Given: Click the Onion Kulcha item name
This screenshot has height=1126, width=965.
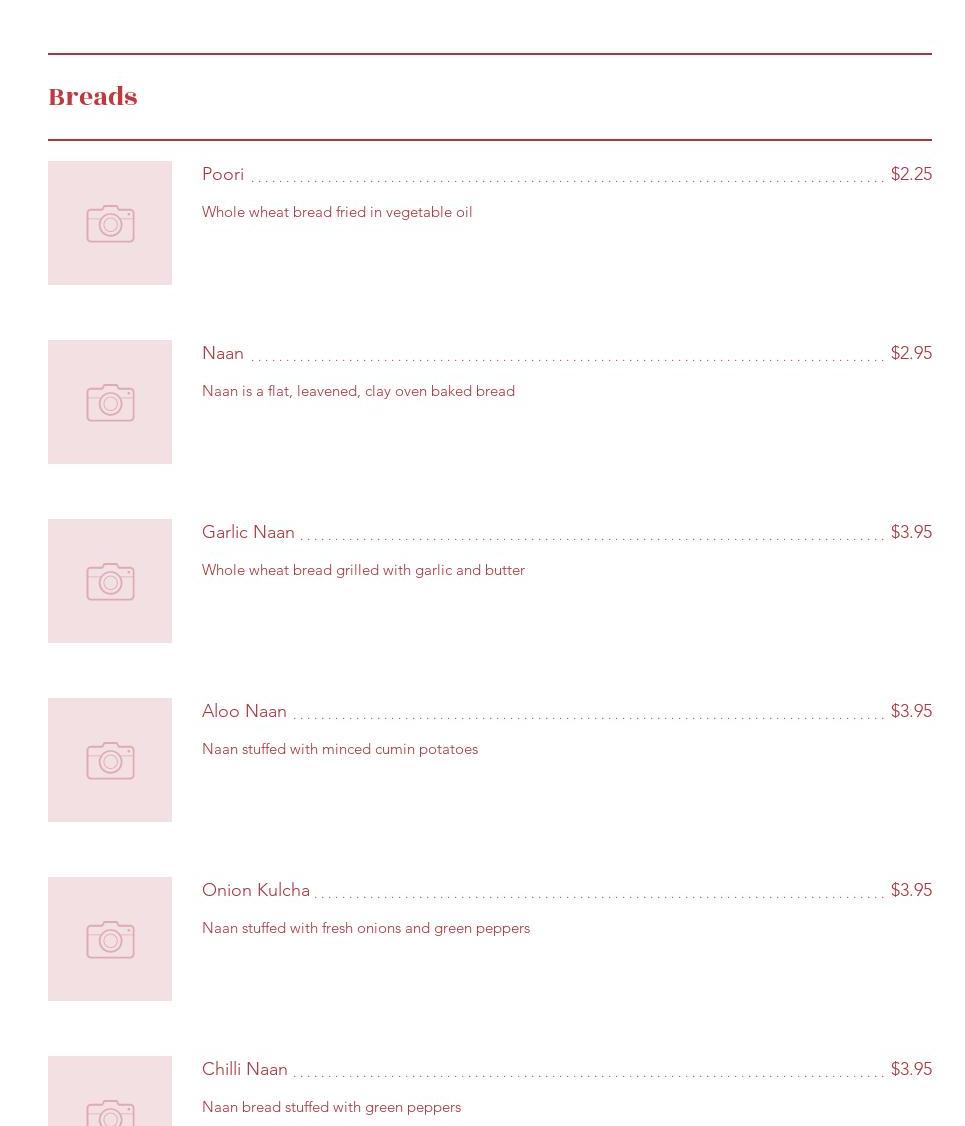Looking at the screenshot, I should coord(256,890).
